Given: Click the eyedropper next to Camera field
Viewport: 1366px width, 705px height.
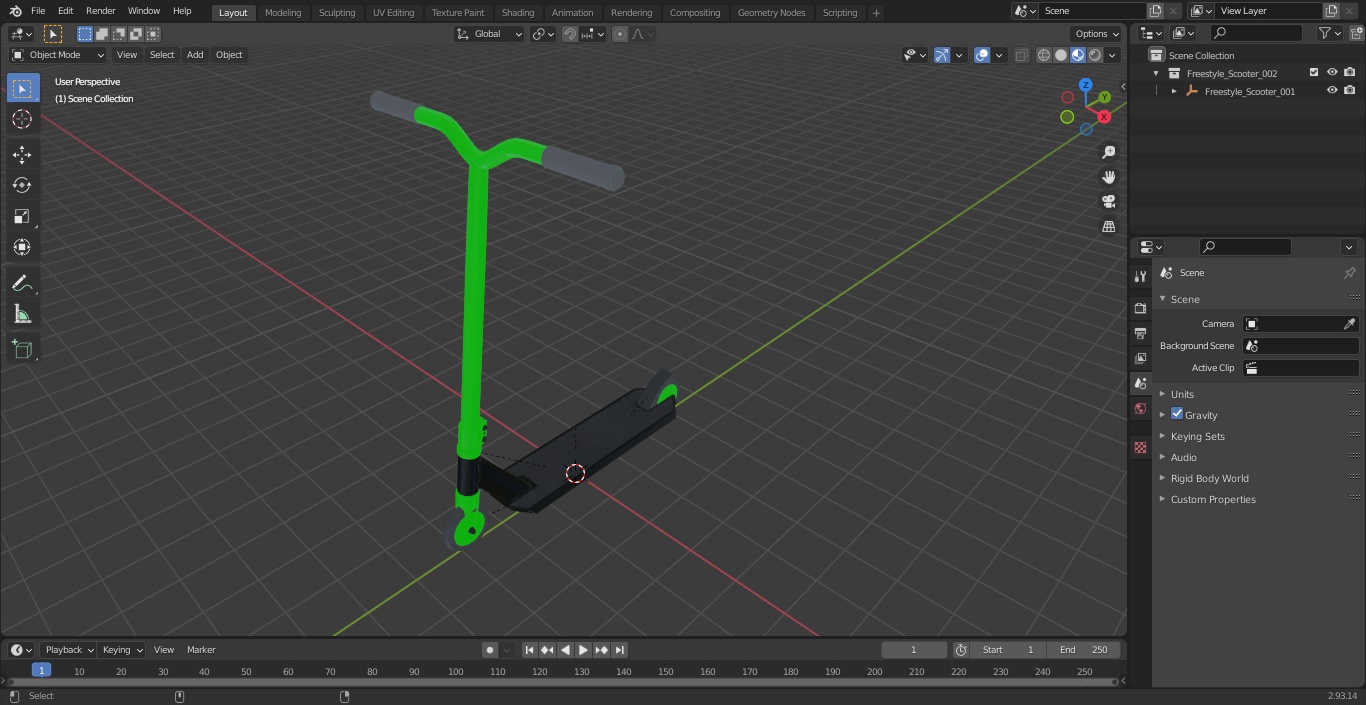Looking at the screenshot, I should 1349,324.
